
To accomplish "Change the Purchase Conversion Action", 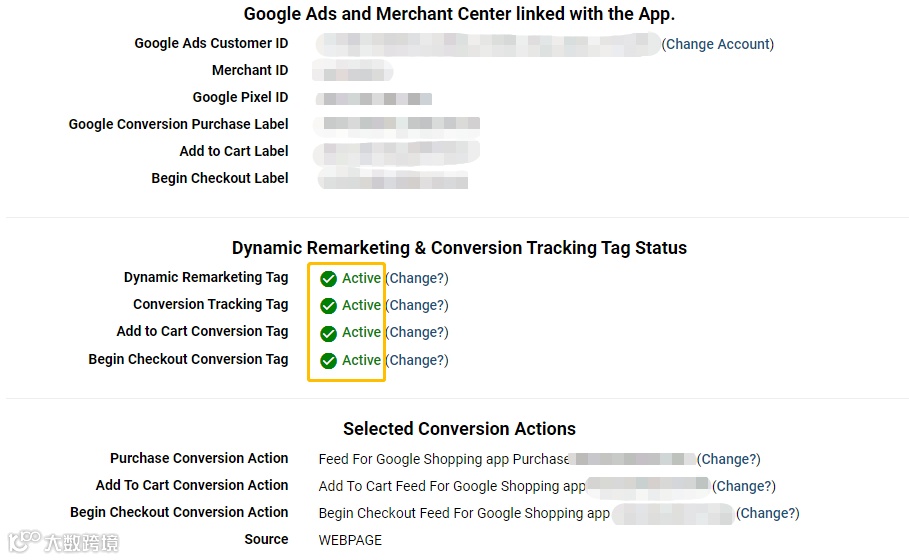I will point(729,459).
